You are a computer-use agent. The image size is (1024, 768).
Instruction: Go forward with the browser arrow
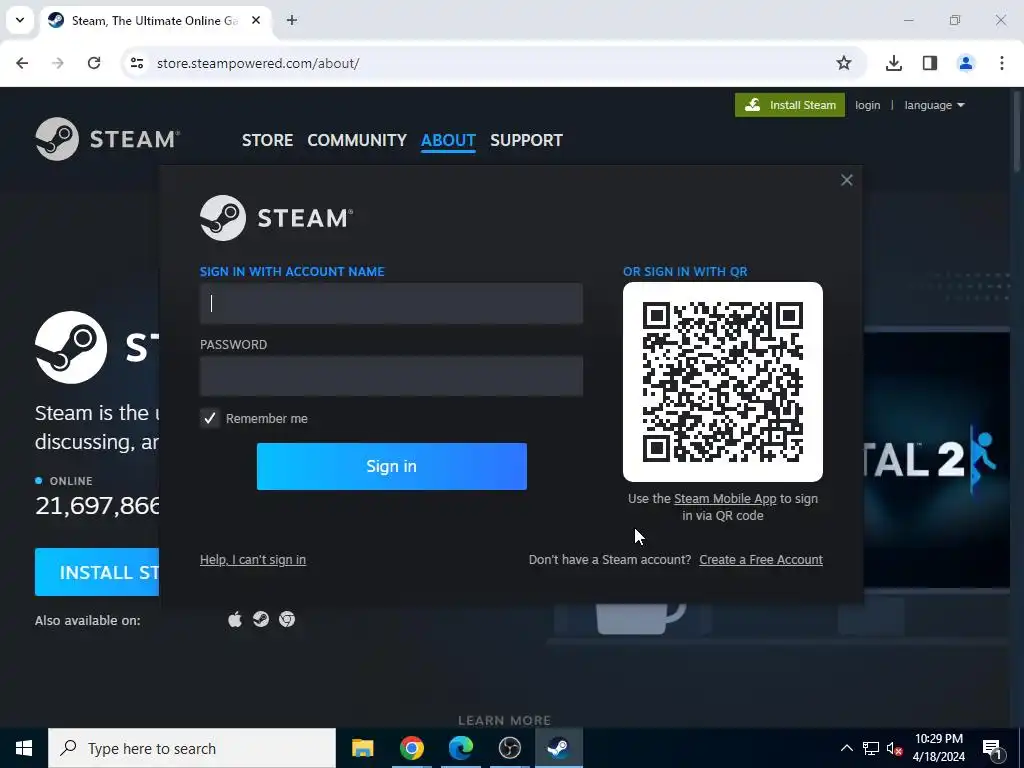58,63
